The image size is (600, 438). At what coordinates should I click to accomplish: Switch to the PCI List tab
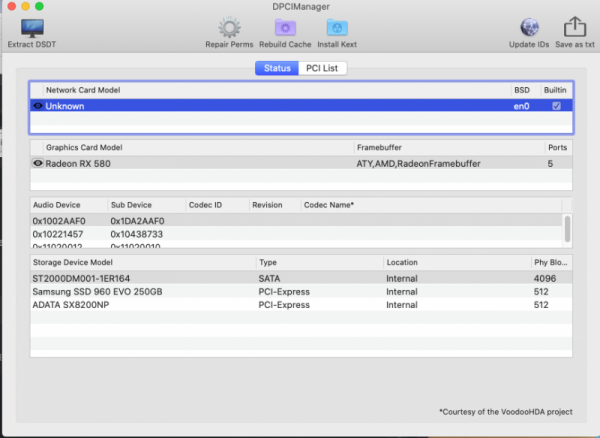click(x=322, y=68)
